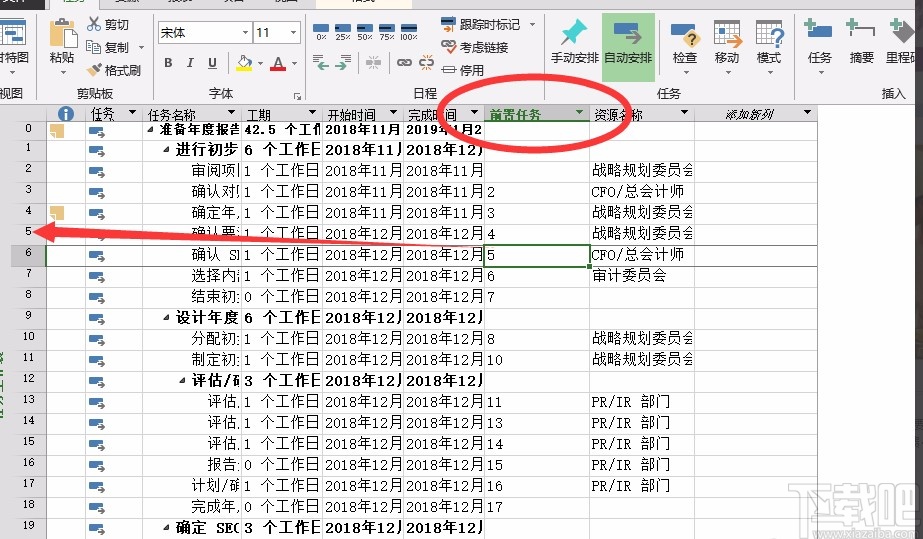Image resolution: width=923 pixels, height=539 pixels.
Task: Open the font dialog launcher in 字体 group
Action: point(297,96)
